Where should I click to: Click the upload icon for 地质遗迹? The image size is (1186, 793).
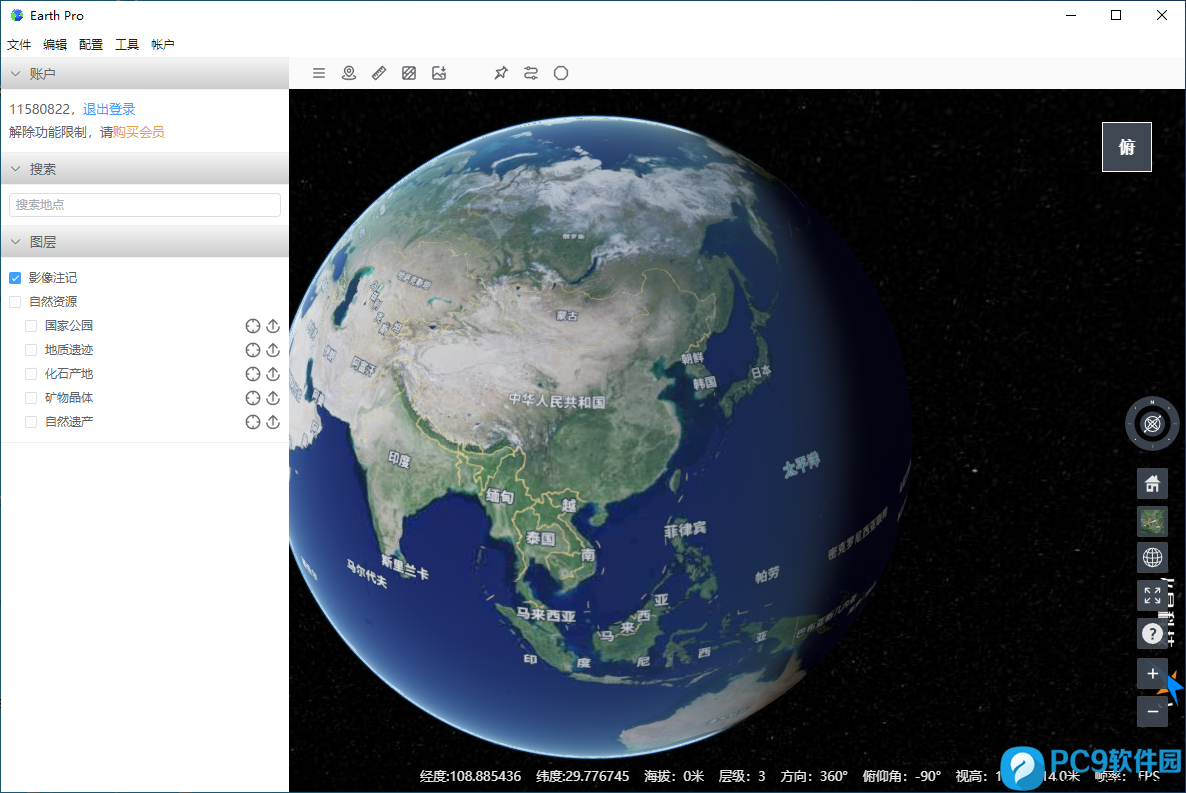point(273,350)
